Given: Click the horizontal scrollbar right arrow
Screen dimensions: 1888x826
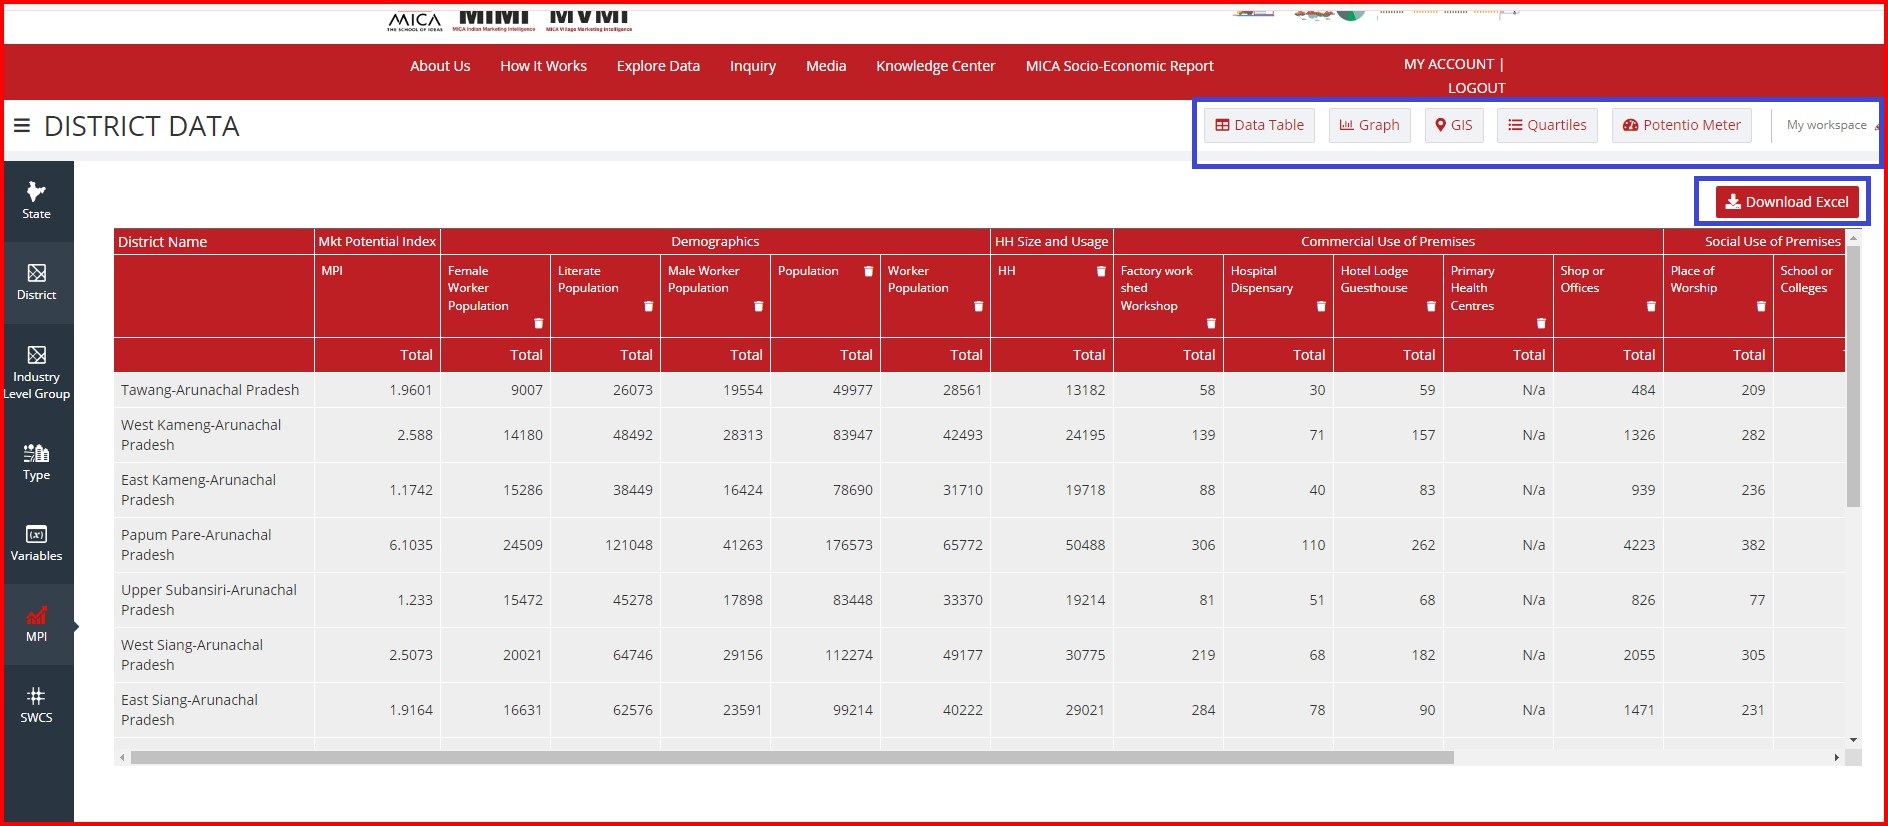Looking at the screenshot, I should click(1836, 758).
